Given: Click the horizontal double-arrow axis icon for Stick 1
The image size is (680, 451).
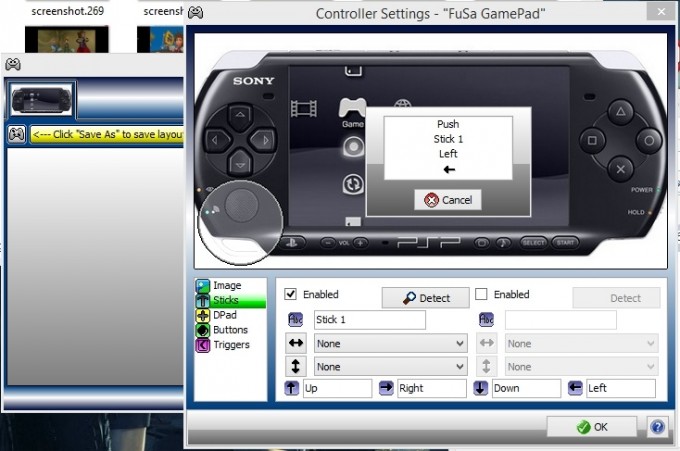Looking at the screenshot, I should click(x=296, y=343).
